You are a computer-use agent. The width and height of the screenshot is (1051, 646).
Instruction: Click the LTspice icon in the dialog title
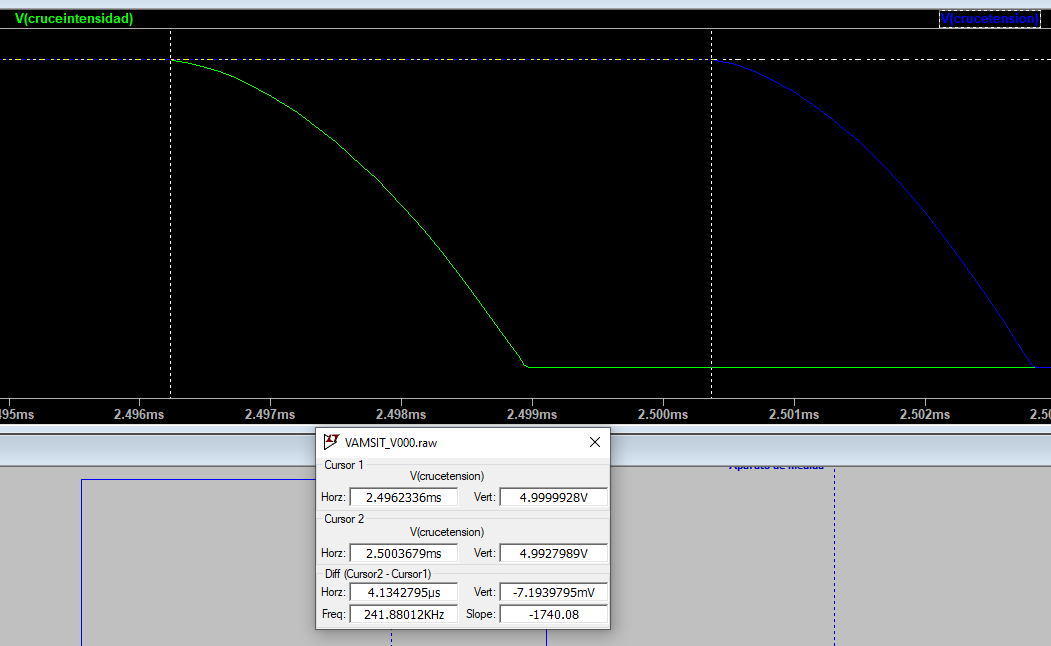point(331,442)
